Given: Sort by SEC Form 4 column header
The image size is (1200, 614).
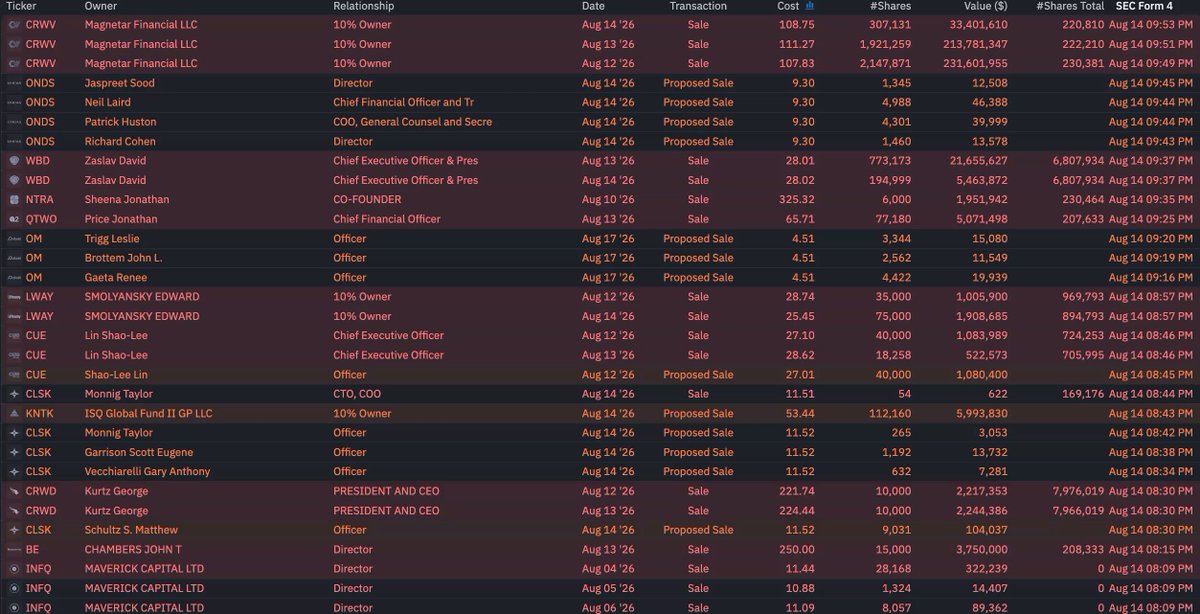Looking at the screenshot, I should [1144, 6].
